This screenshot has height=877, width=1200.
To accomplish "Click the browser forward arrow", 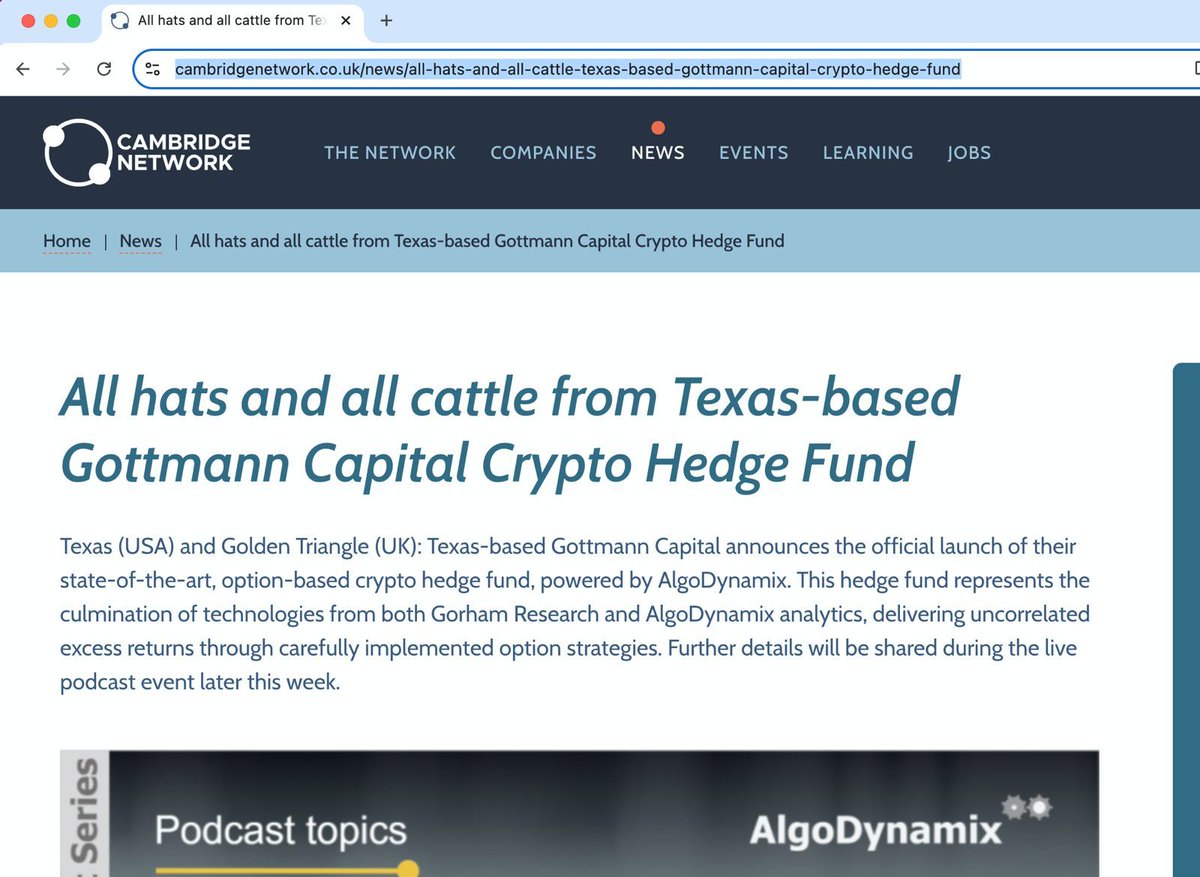I will coord(63,69).
